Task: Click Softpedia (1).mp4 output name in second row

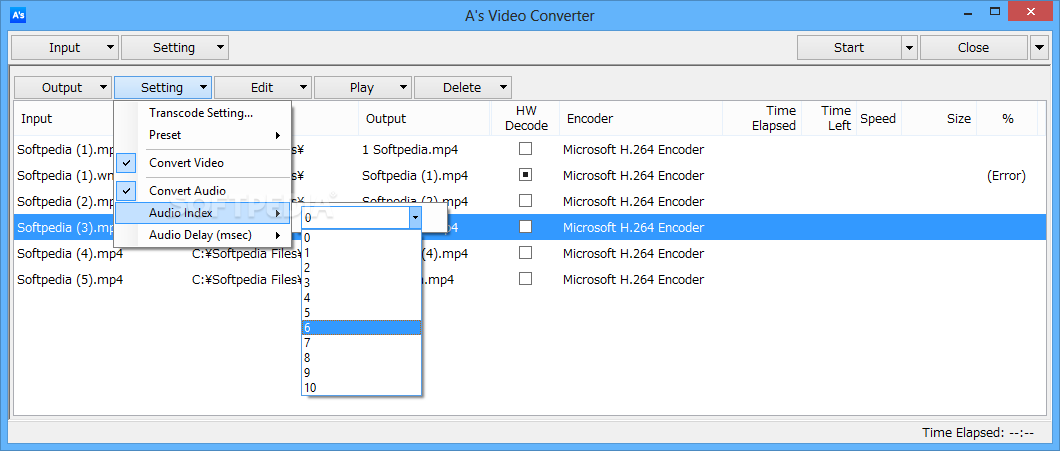Action: tap(415, 176)
